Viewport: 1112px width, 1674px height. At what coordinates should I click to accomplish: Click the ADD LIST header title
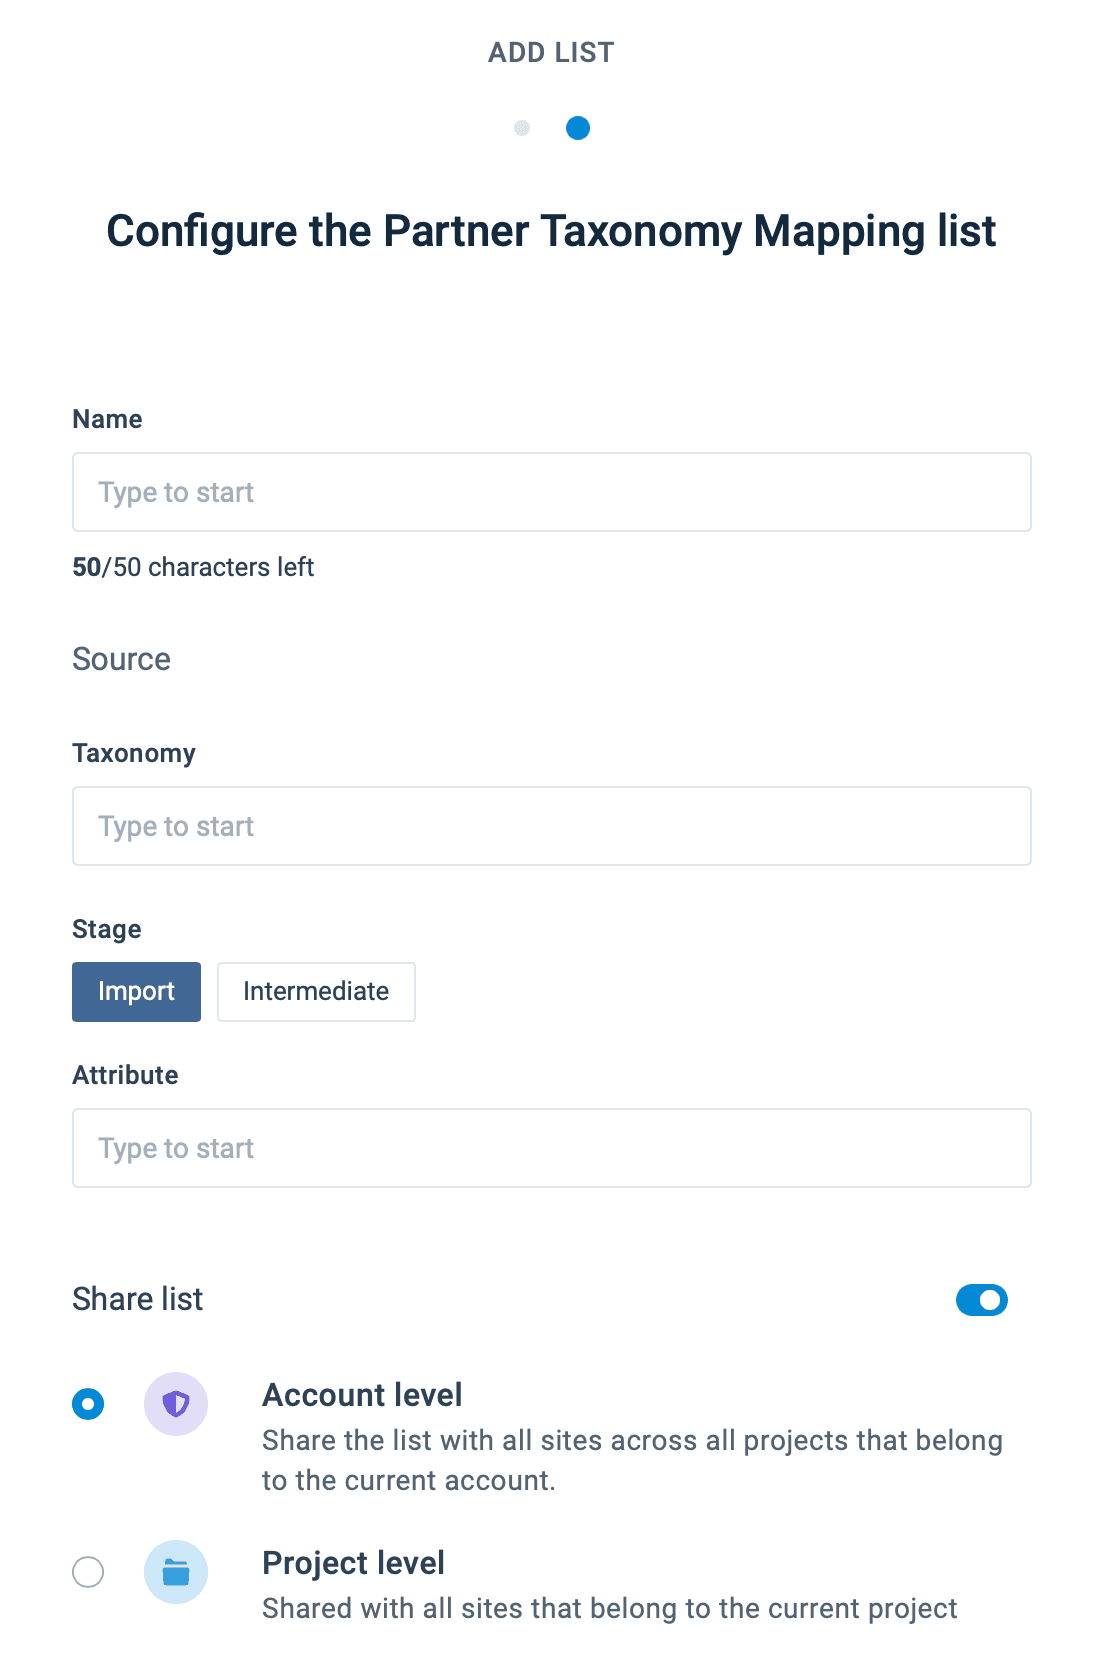(x=551, y=52)
